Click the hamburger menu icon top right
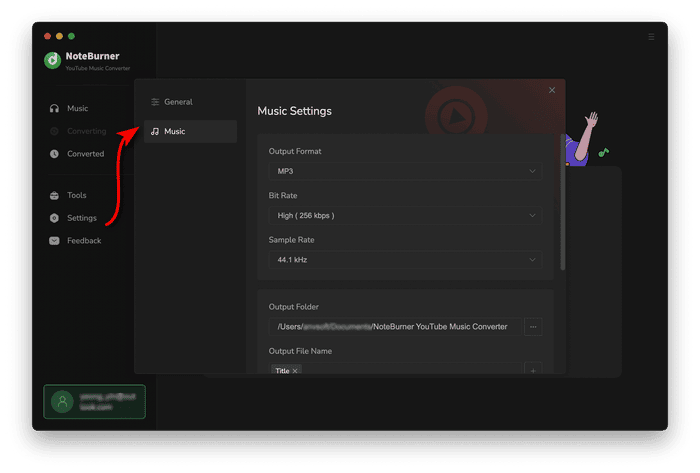 [x=651, y=37]
